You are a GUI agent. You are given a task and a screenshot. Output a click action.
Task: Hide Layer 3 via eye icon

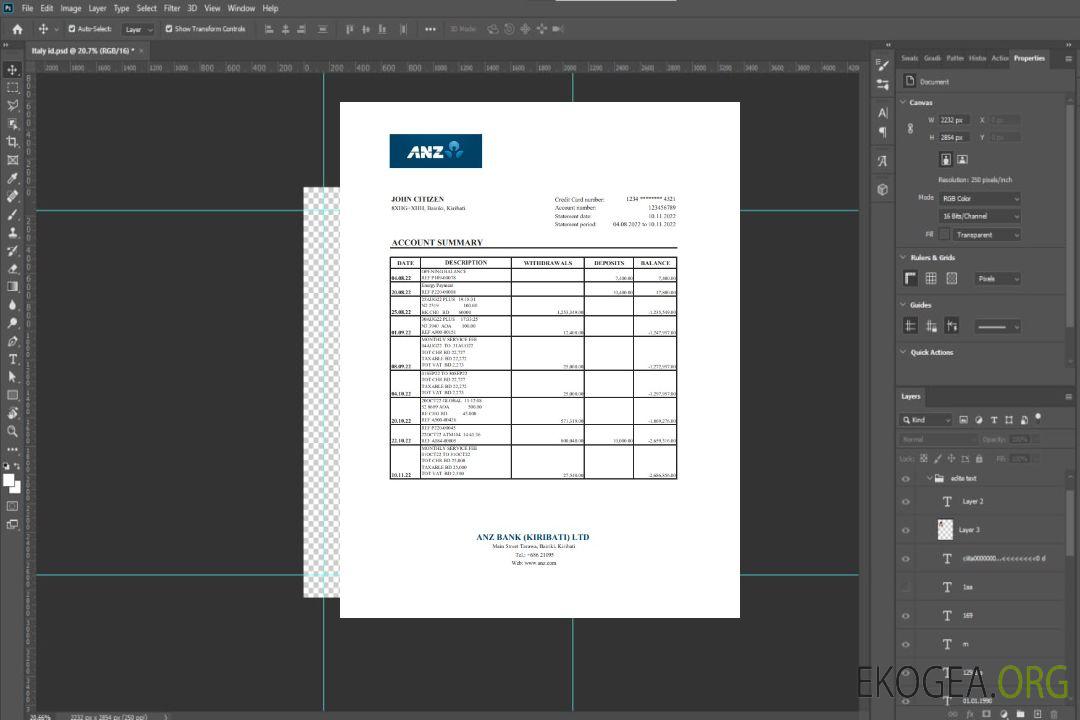point(906,531)
